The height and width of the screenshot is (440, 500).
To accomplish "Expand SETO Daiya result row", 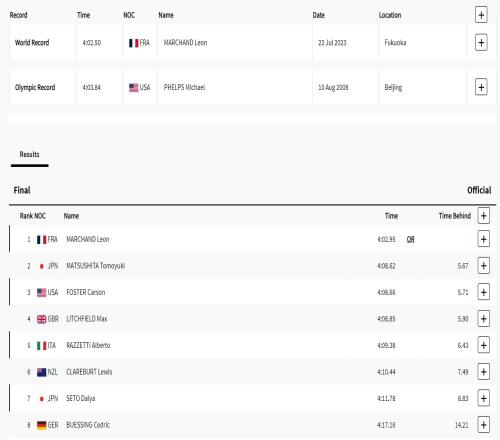I will (x=483, y=398).
